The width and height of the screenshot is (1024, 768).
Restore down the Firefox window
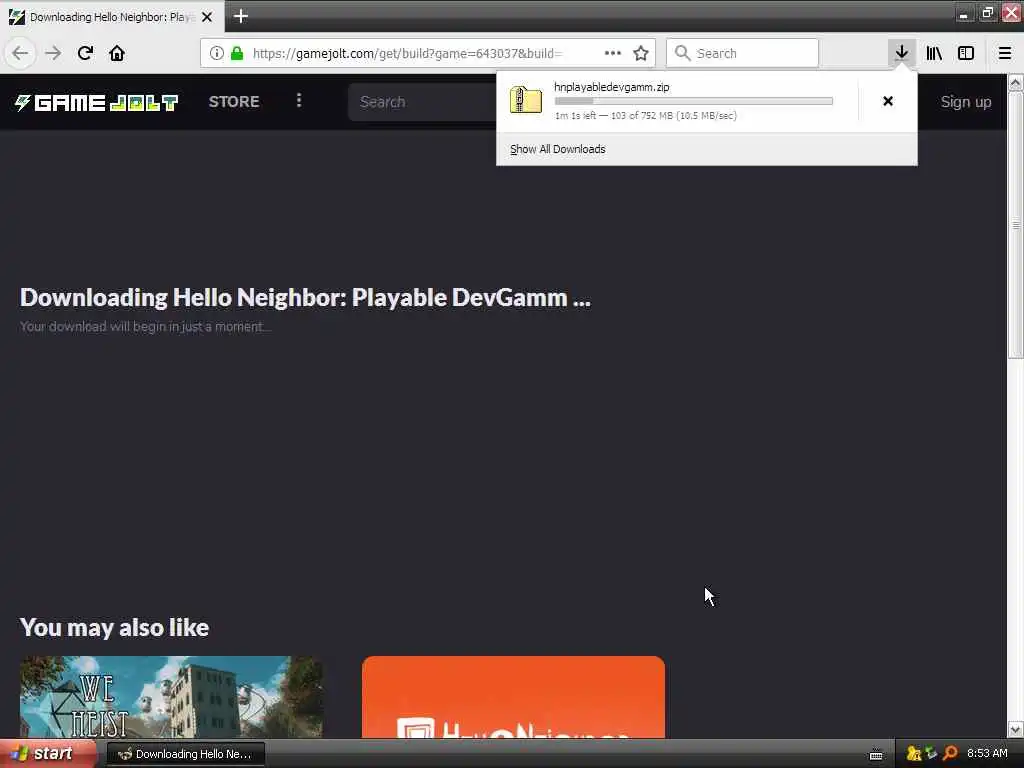pos(987,13)
